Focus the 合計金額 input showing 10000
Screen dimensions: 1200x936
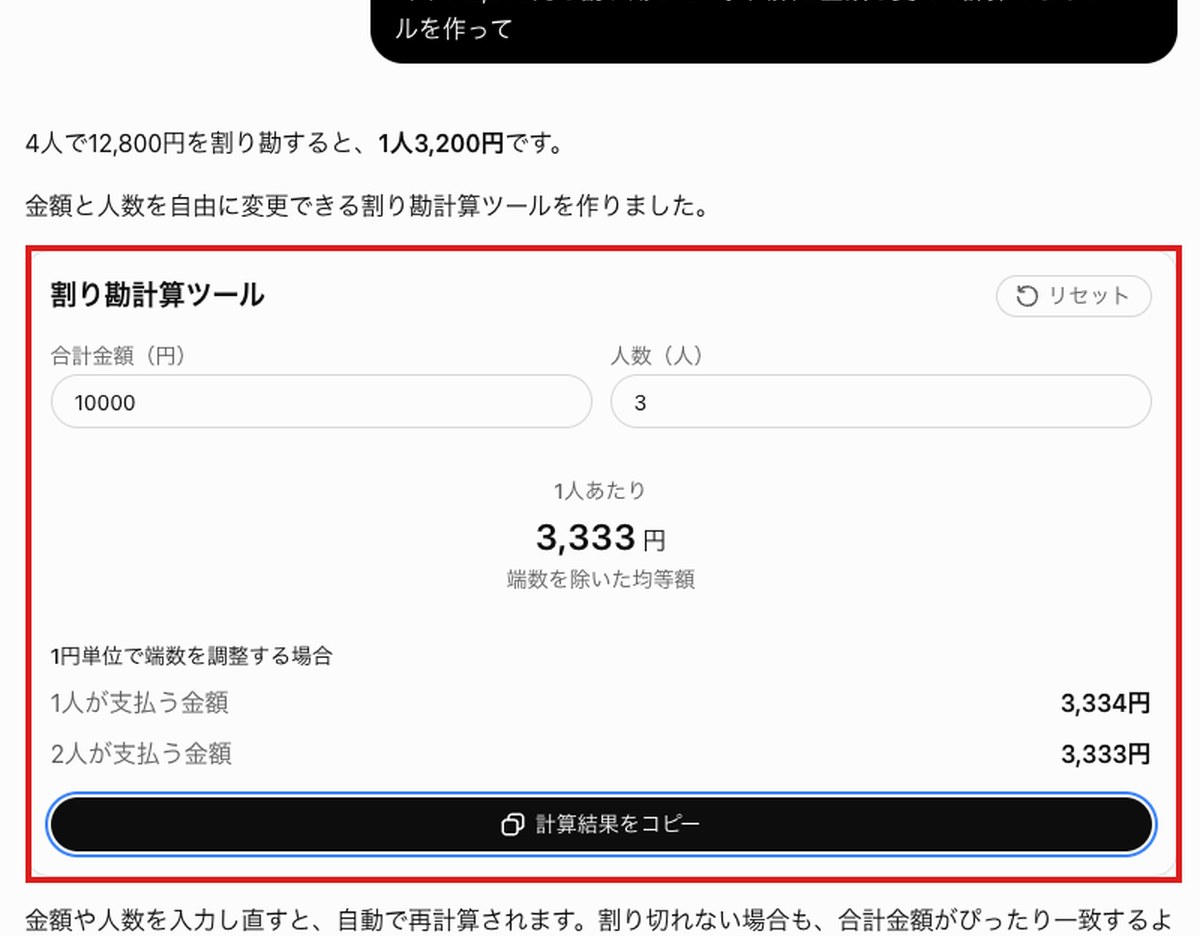321,402
